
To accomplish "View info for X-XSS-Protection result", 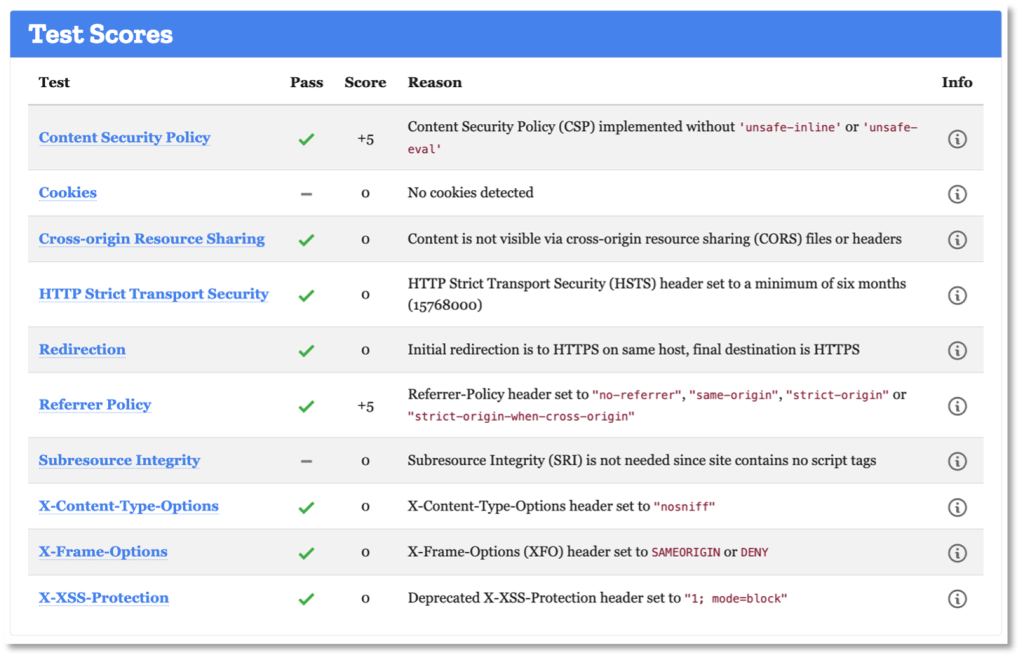I will (x=957, y=598).
